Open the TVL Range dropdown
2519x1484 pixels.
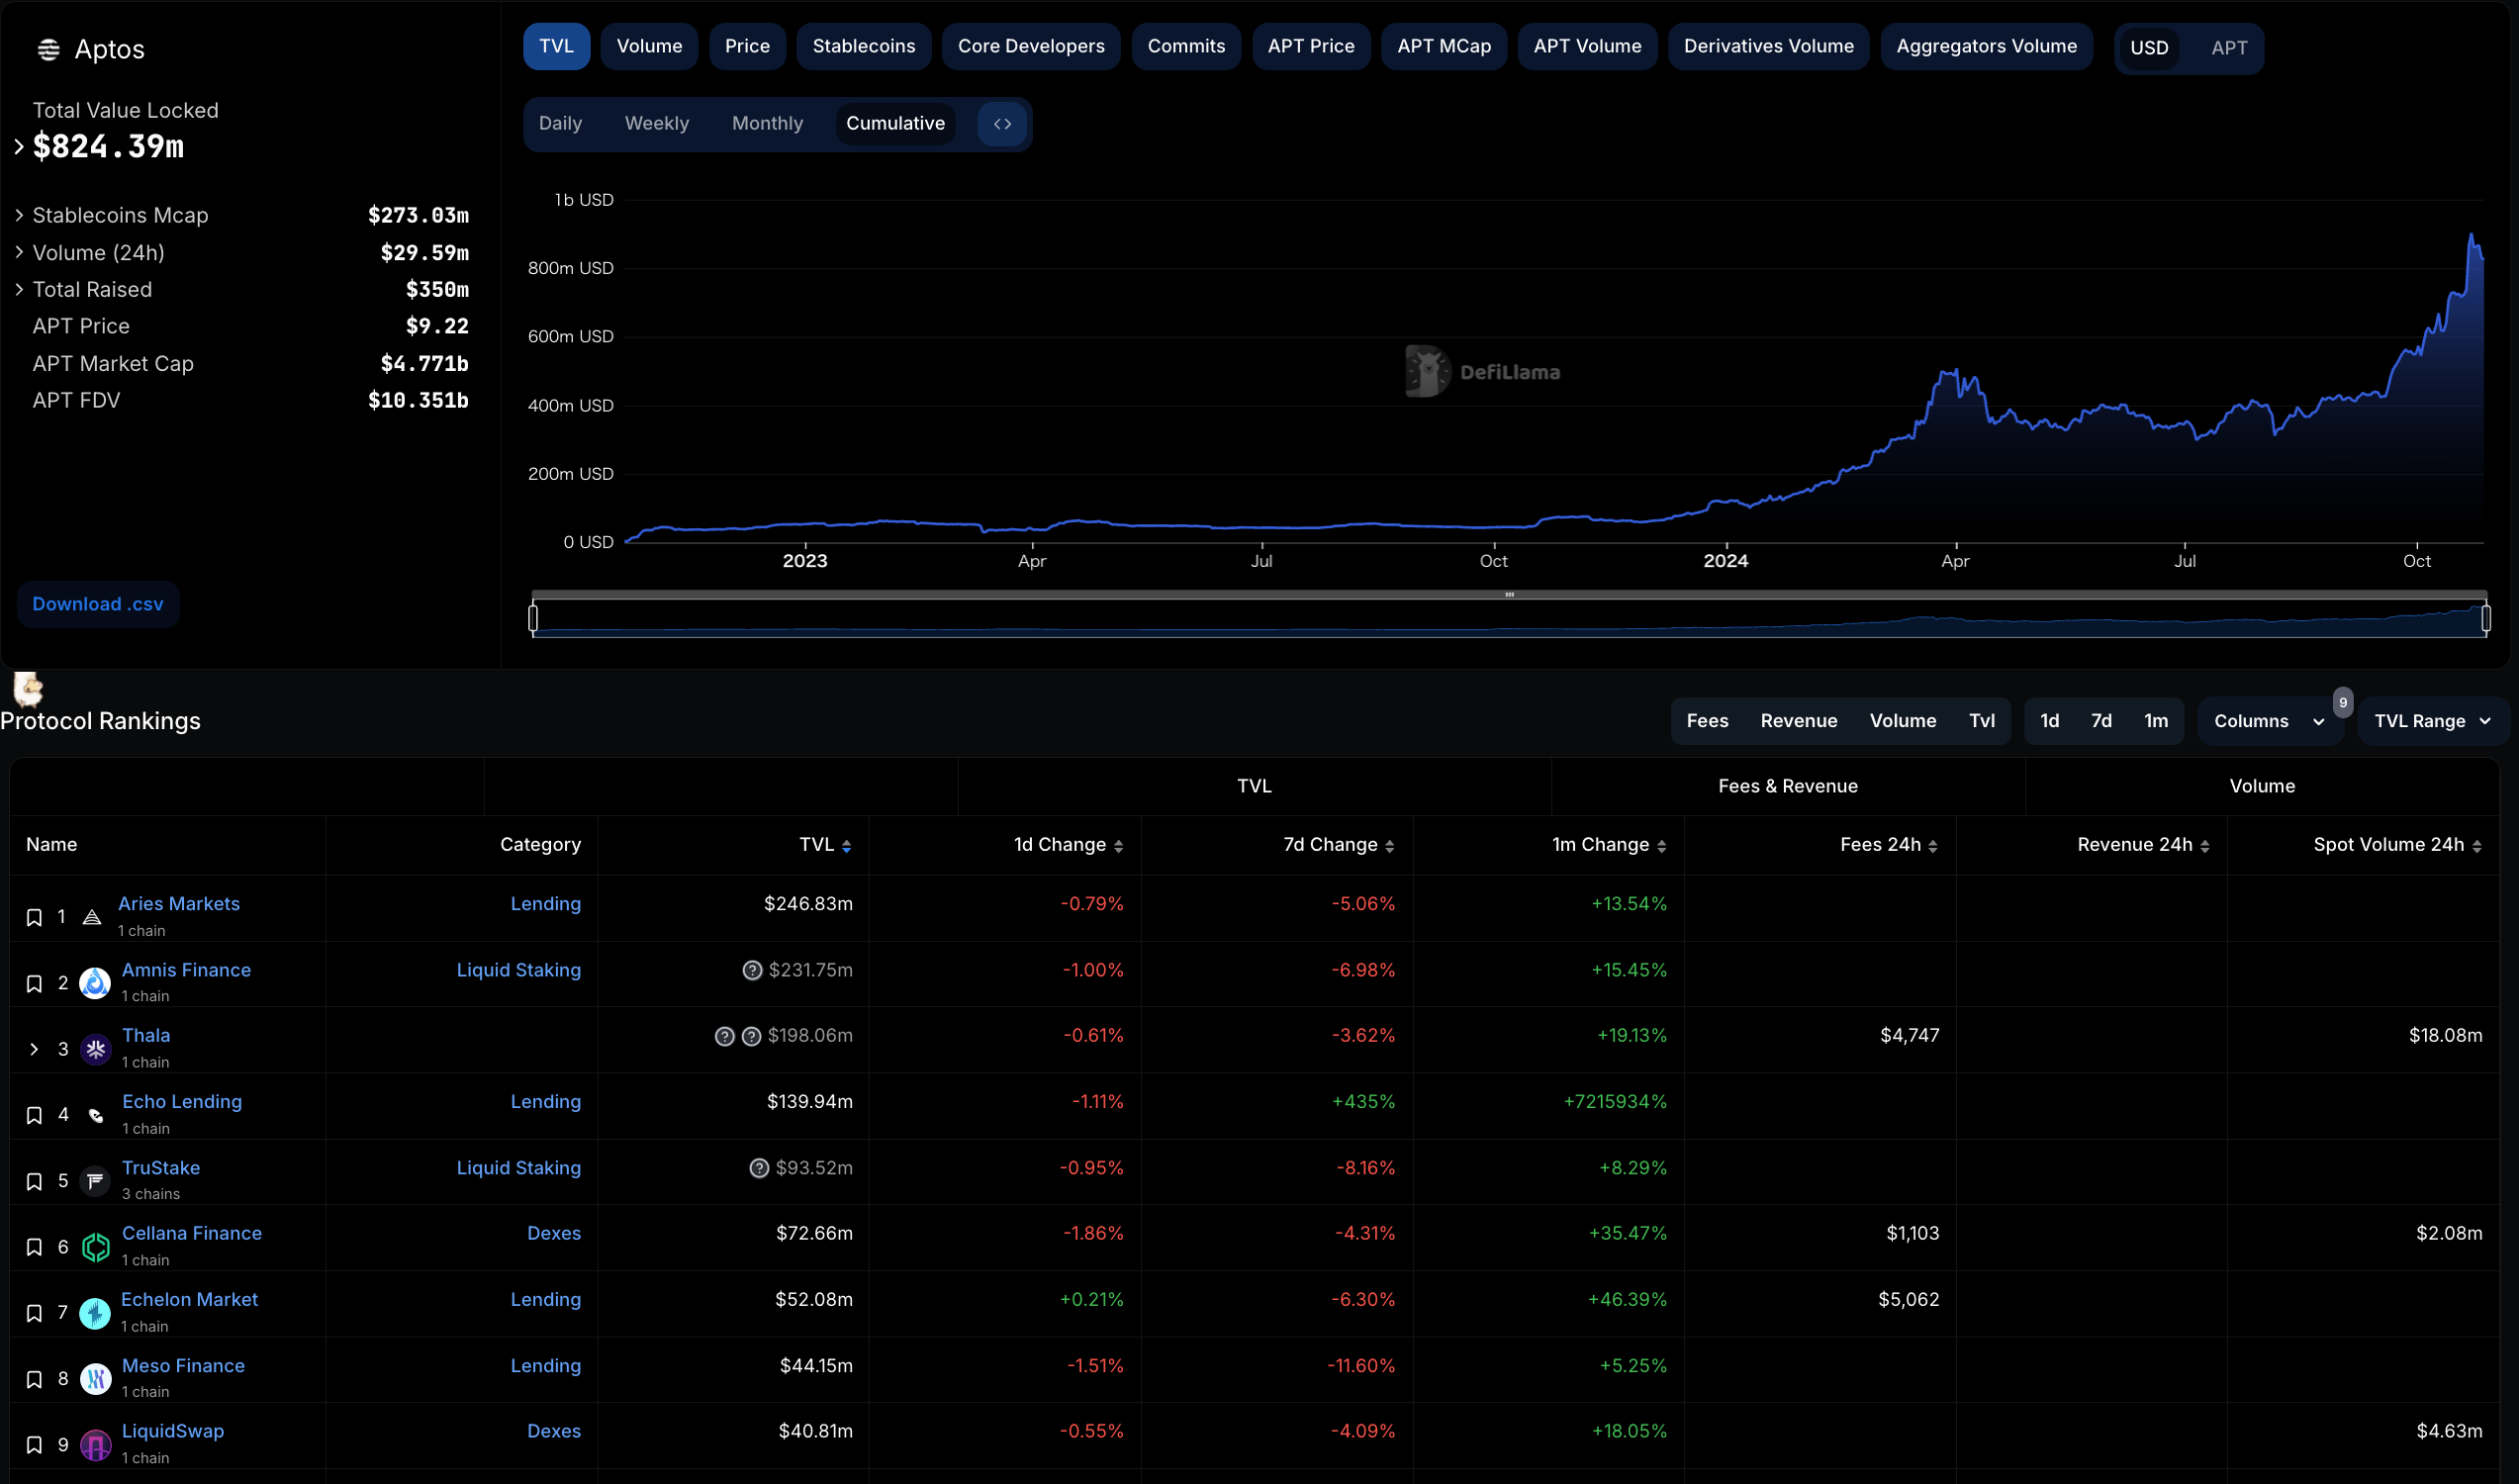click(2431, 721)
